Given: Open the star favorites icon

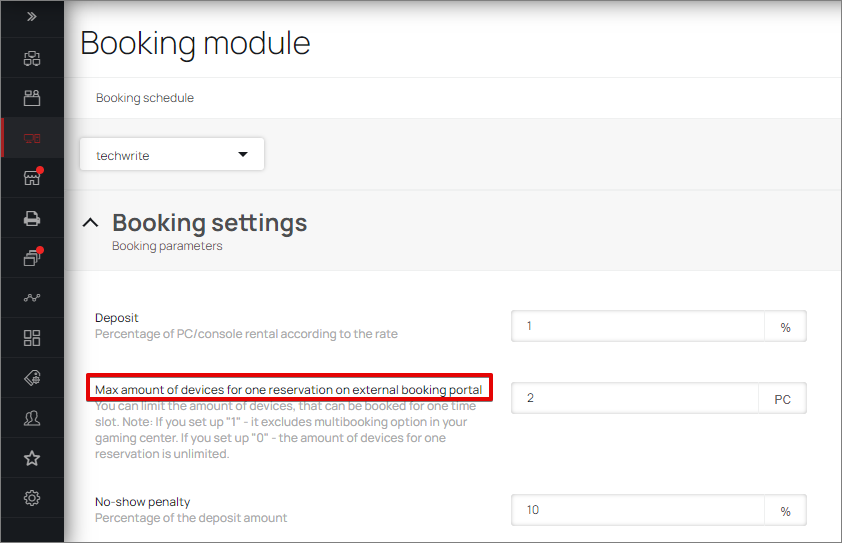Looking at the screenshot, I should pyautogui.click(x=32, y=458).
